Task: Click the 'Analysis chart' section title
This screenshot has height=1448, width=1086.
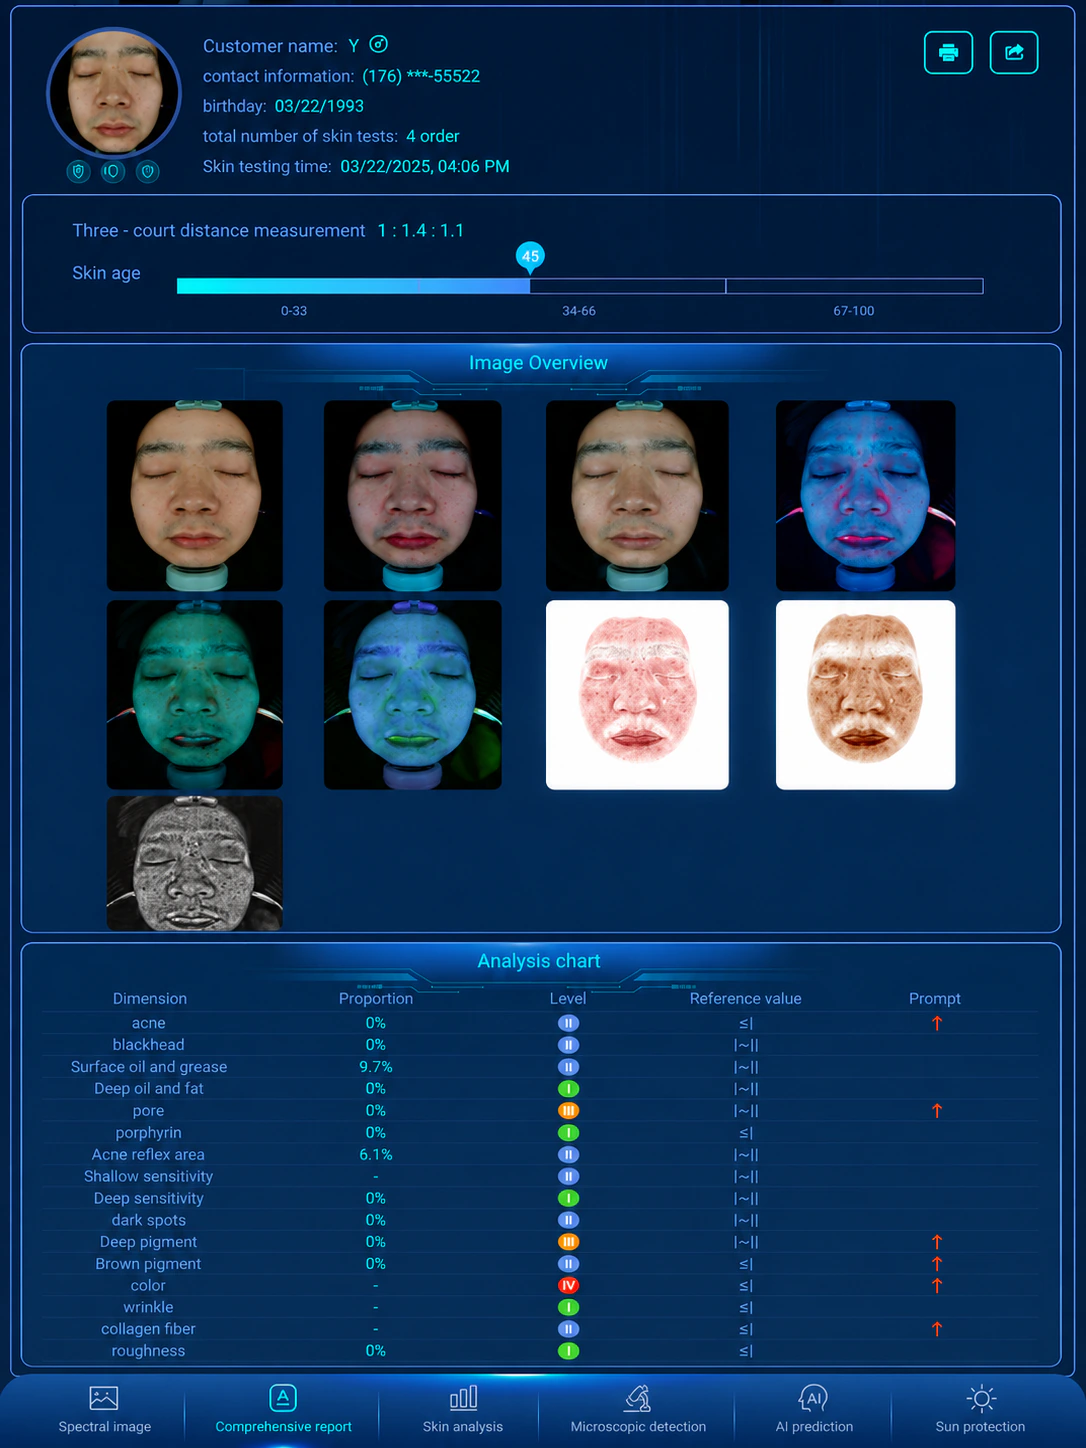Action: 539,961
